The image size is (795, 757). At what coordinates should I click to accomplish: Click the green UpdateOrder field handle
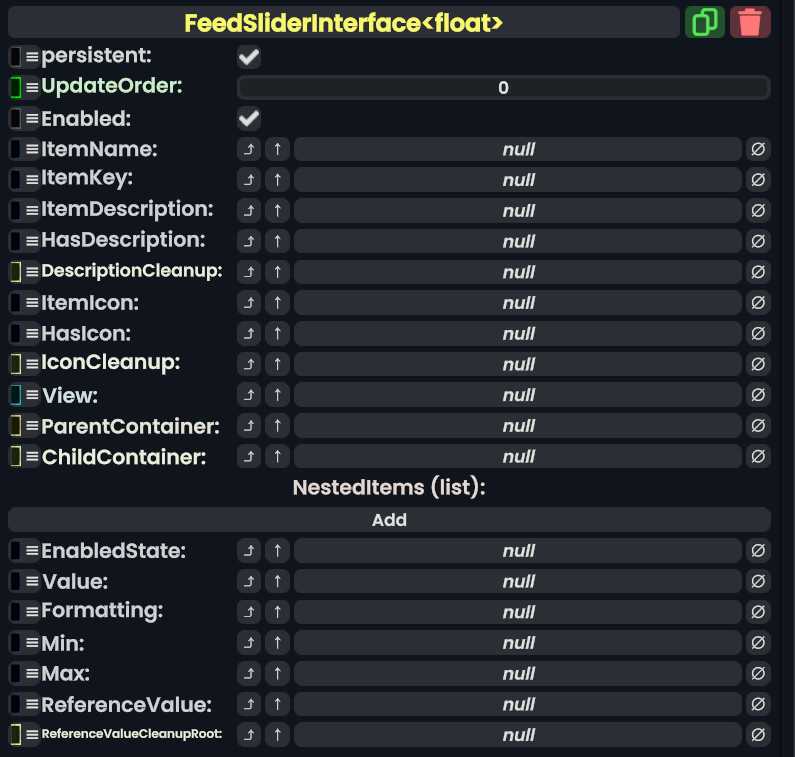[x=16, y=87]
